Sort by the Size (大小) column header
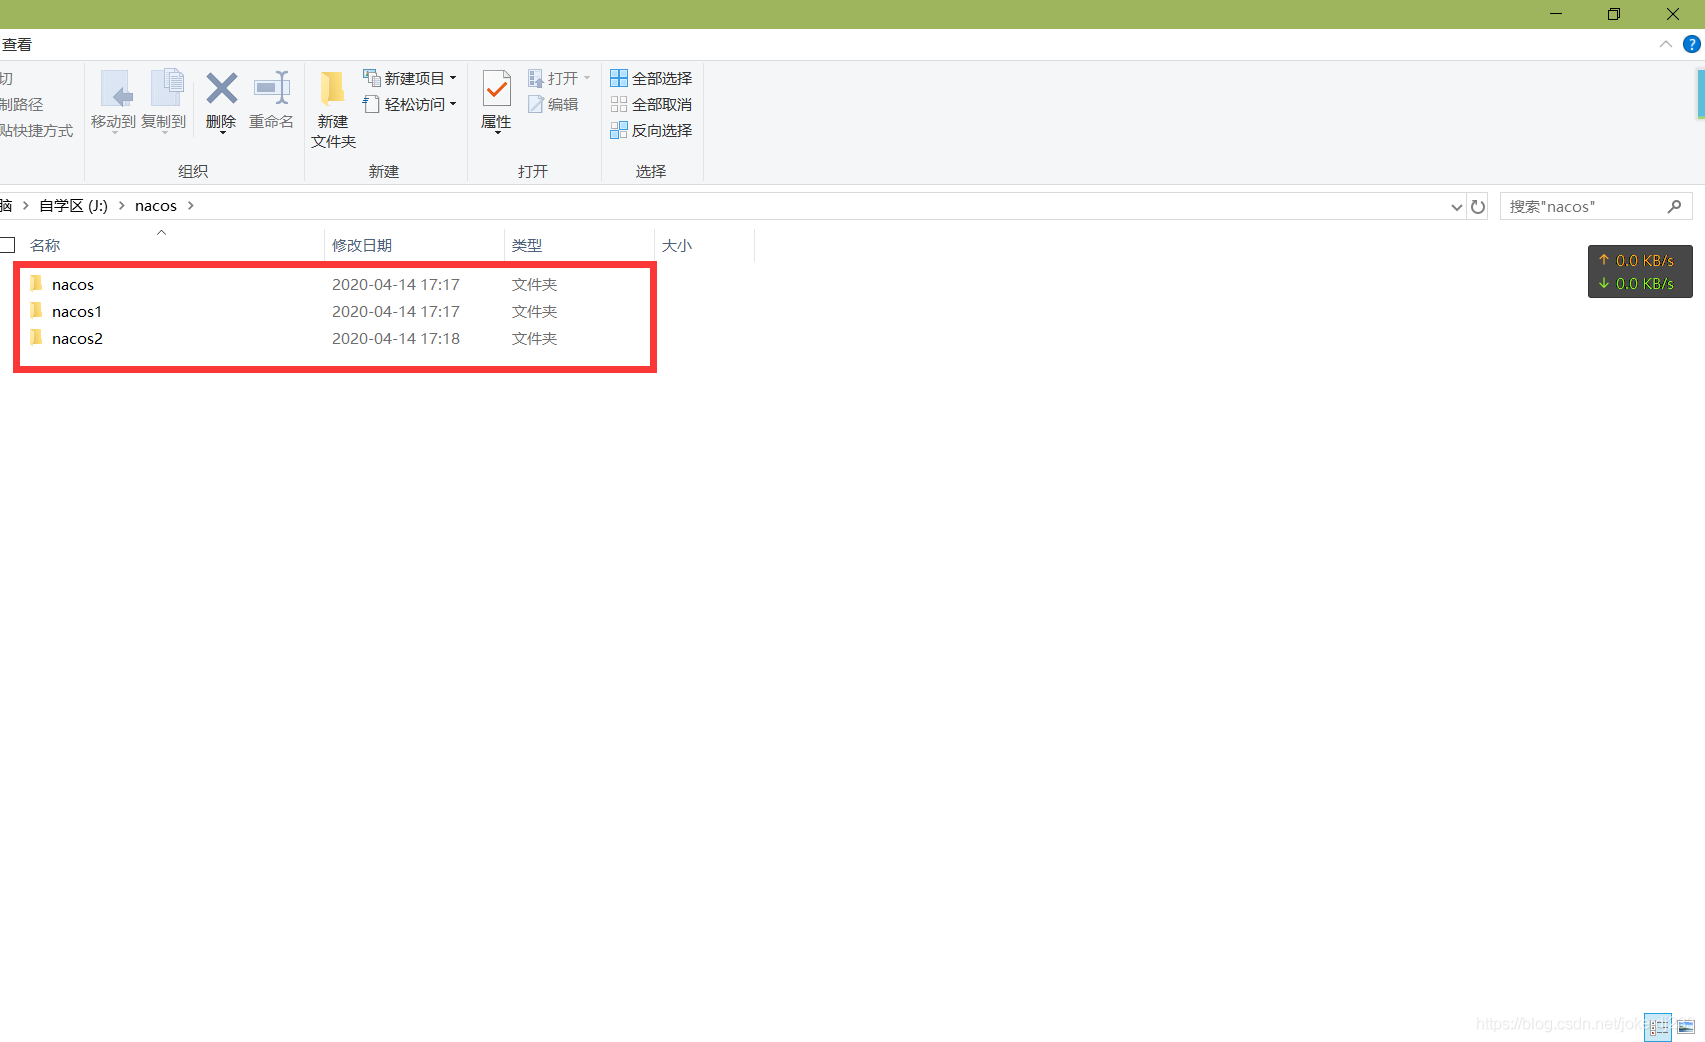1705x1042 pixels. coord(677,245)
